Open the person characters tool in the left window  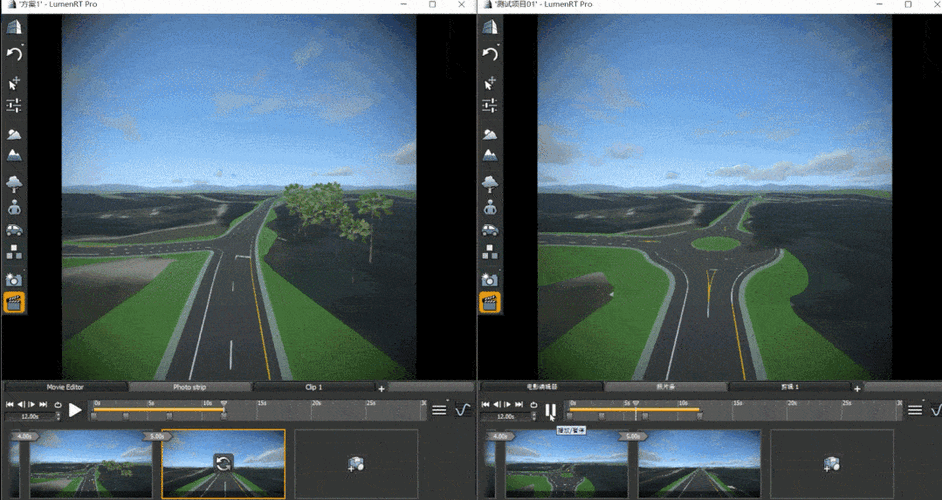point(14,207)
